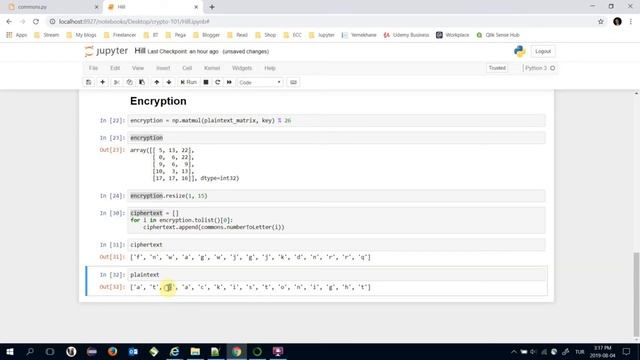This screenshot has height=360, width=640.
Task: Open Task View on taskbar
Action: pos(50,351)
